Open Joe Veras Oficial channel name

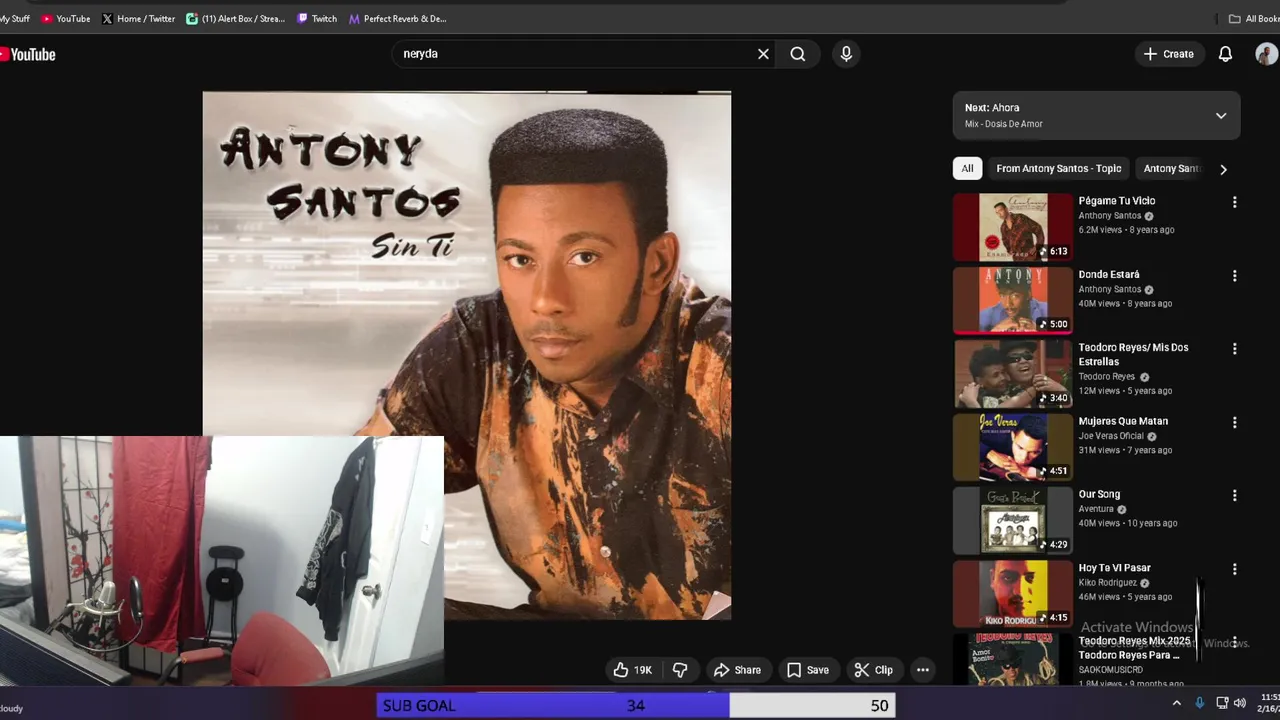coord(1111,436)
